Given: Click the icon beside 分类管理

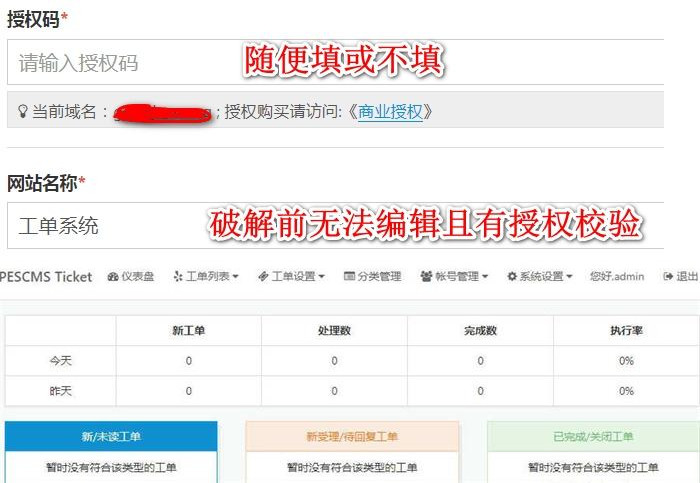Looking at the screenshot, I should 349,277.
